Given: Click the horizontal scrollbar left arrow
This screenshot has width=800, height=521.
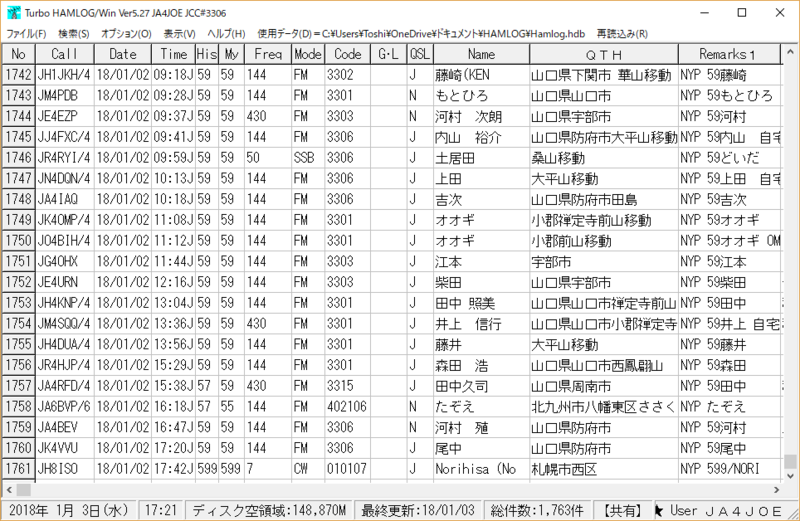Looking at the screenshot, I should click(x=9, y=490).
